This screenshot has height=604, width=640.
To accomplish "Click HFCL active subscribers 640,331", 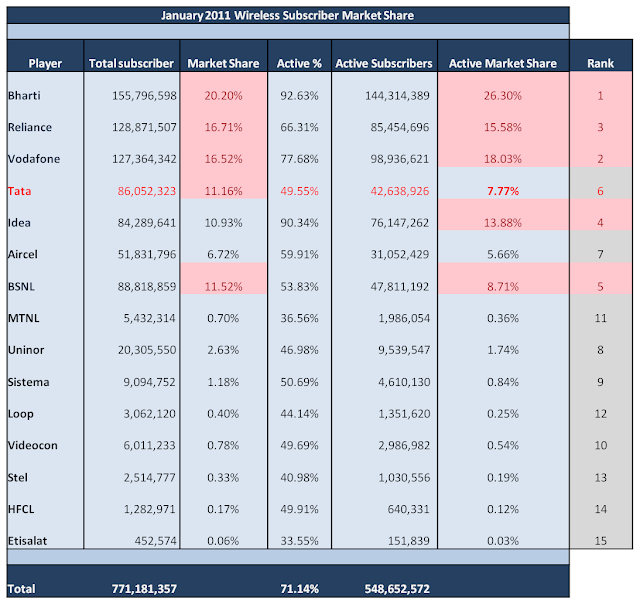I will [x=409, y=509].
